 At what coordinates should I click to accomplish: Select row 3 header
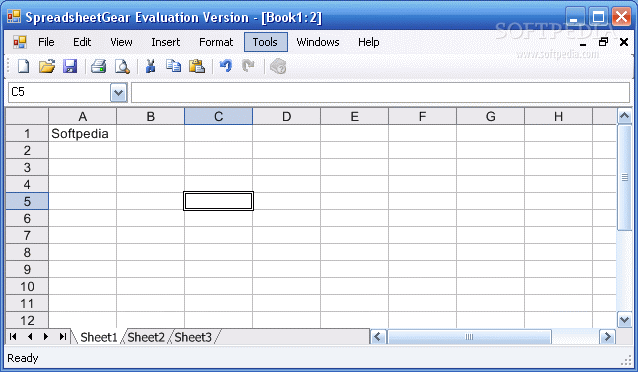(x=27, y=167)
